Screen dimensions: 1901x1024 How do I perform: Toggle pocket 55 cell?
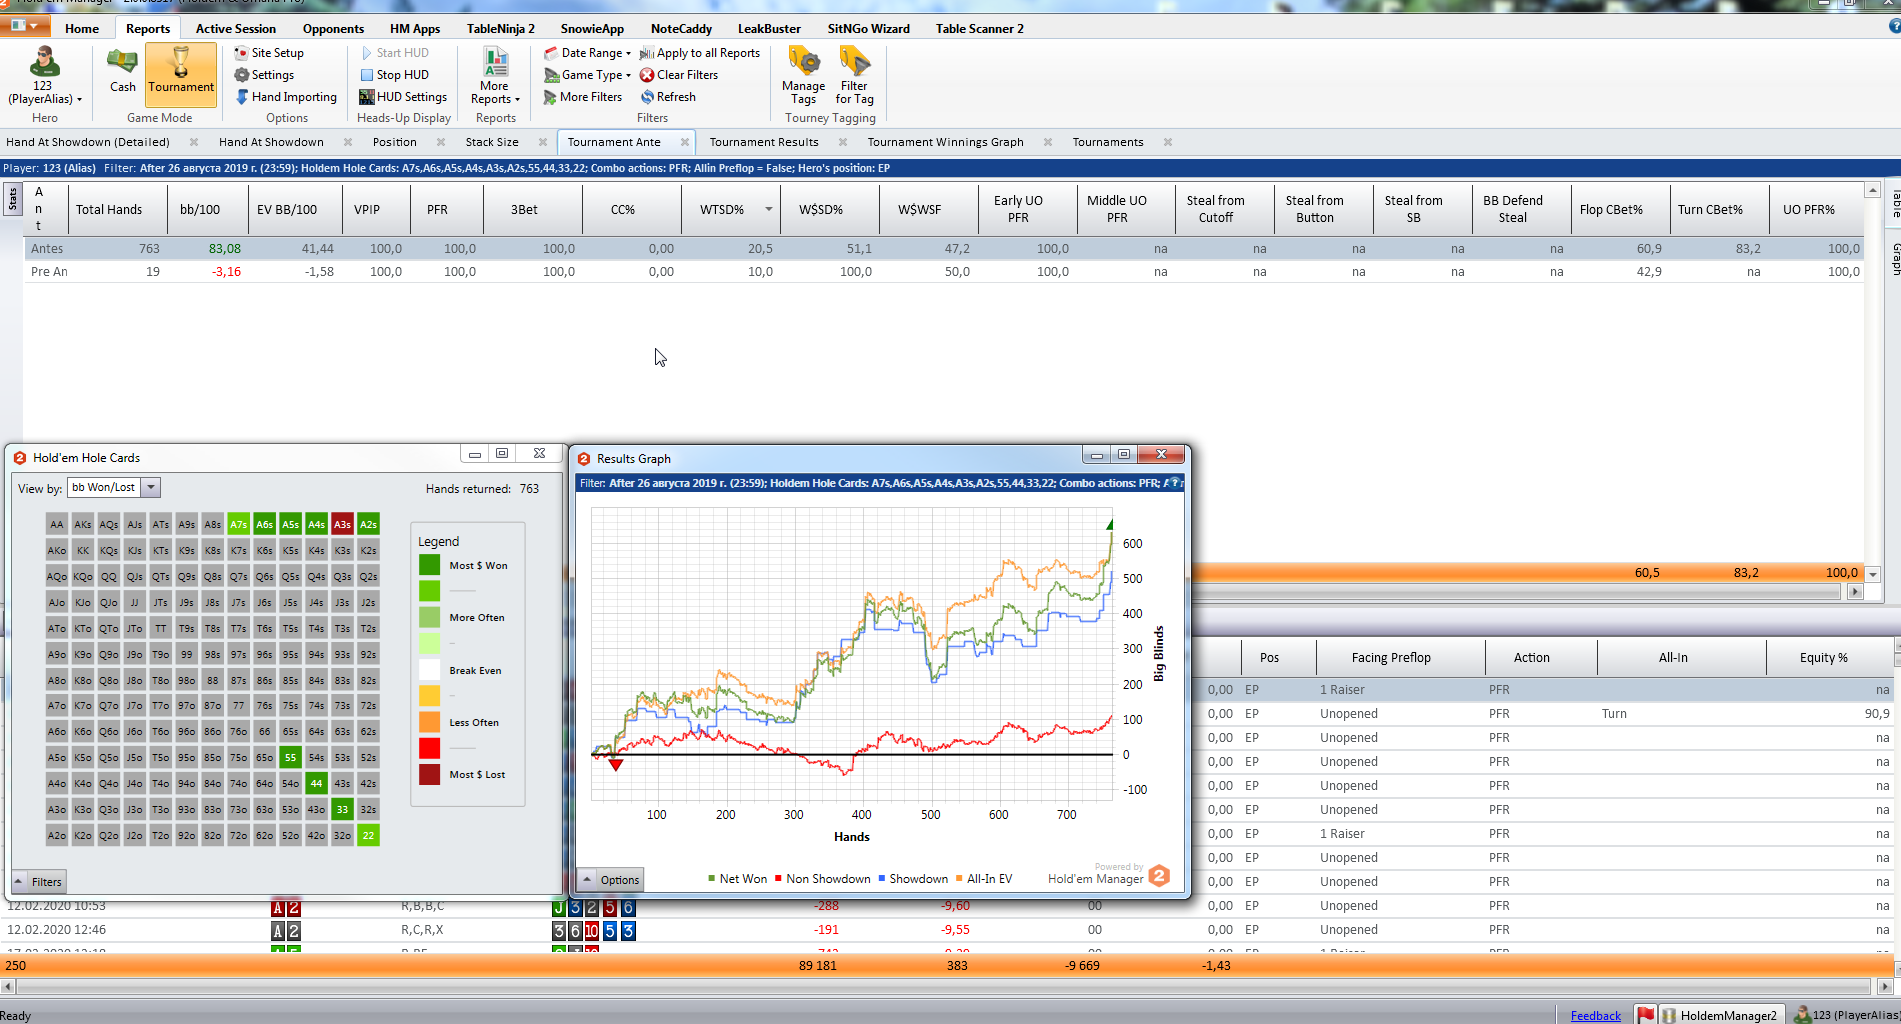coord(290,757)
